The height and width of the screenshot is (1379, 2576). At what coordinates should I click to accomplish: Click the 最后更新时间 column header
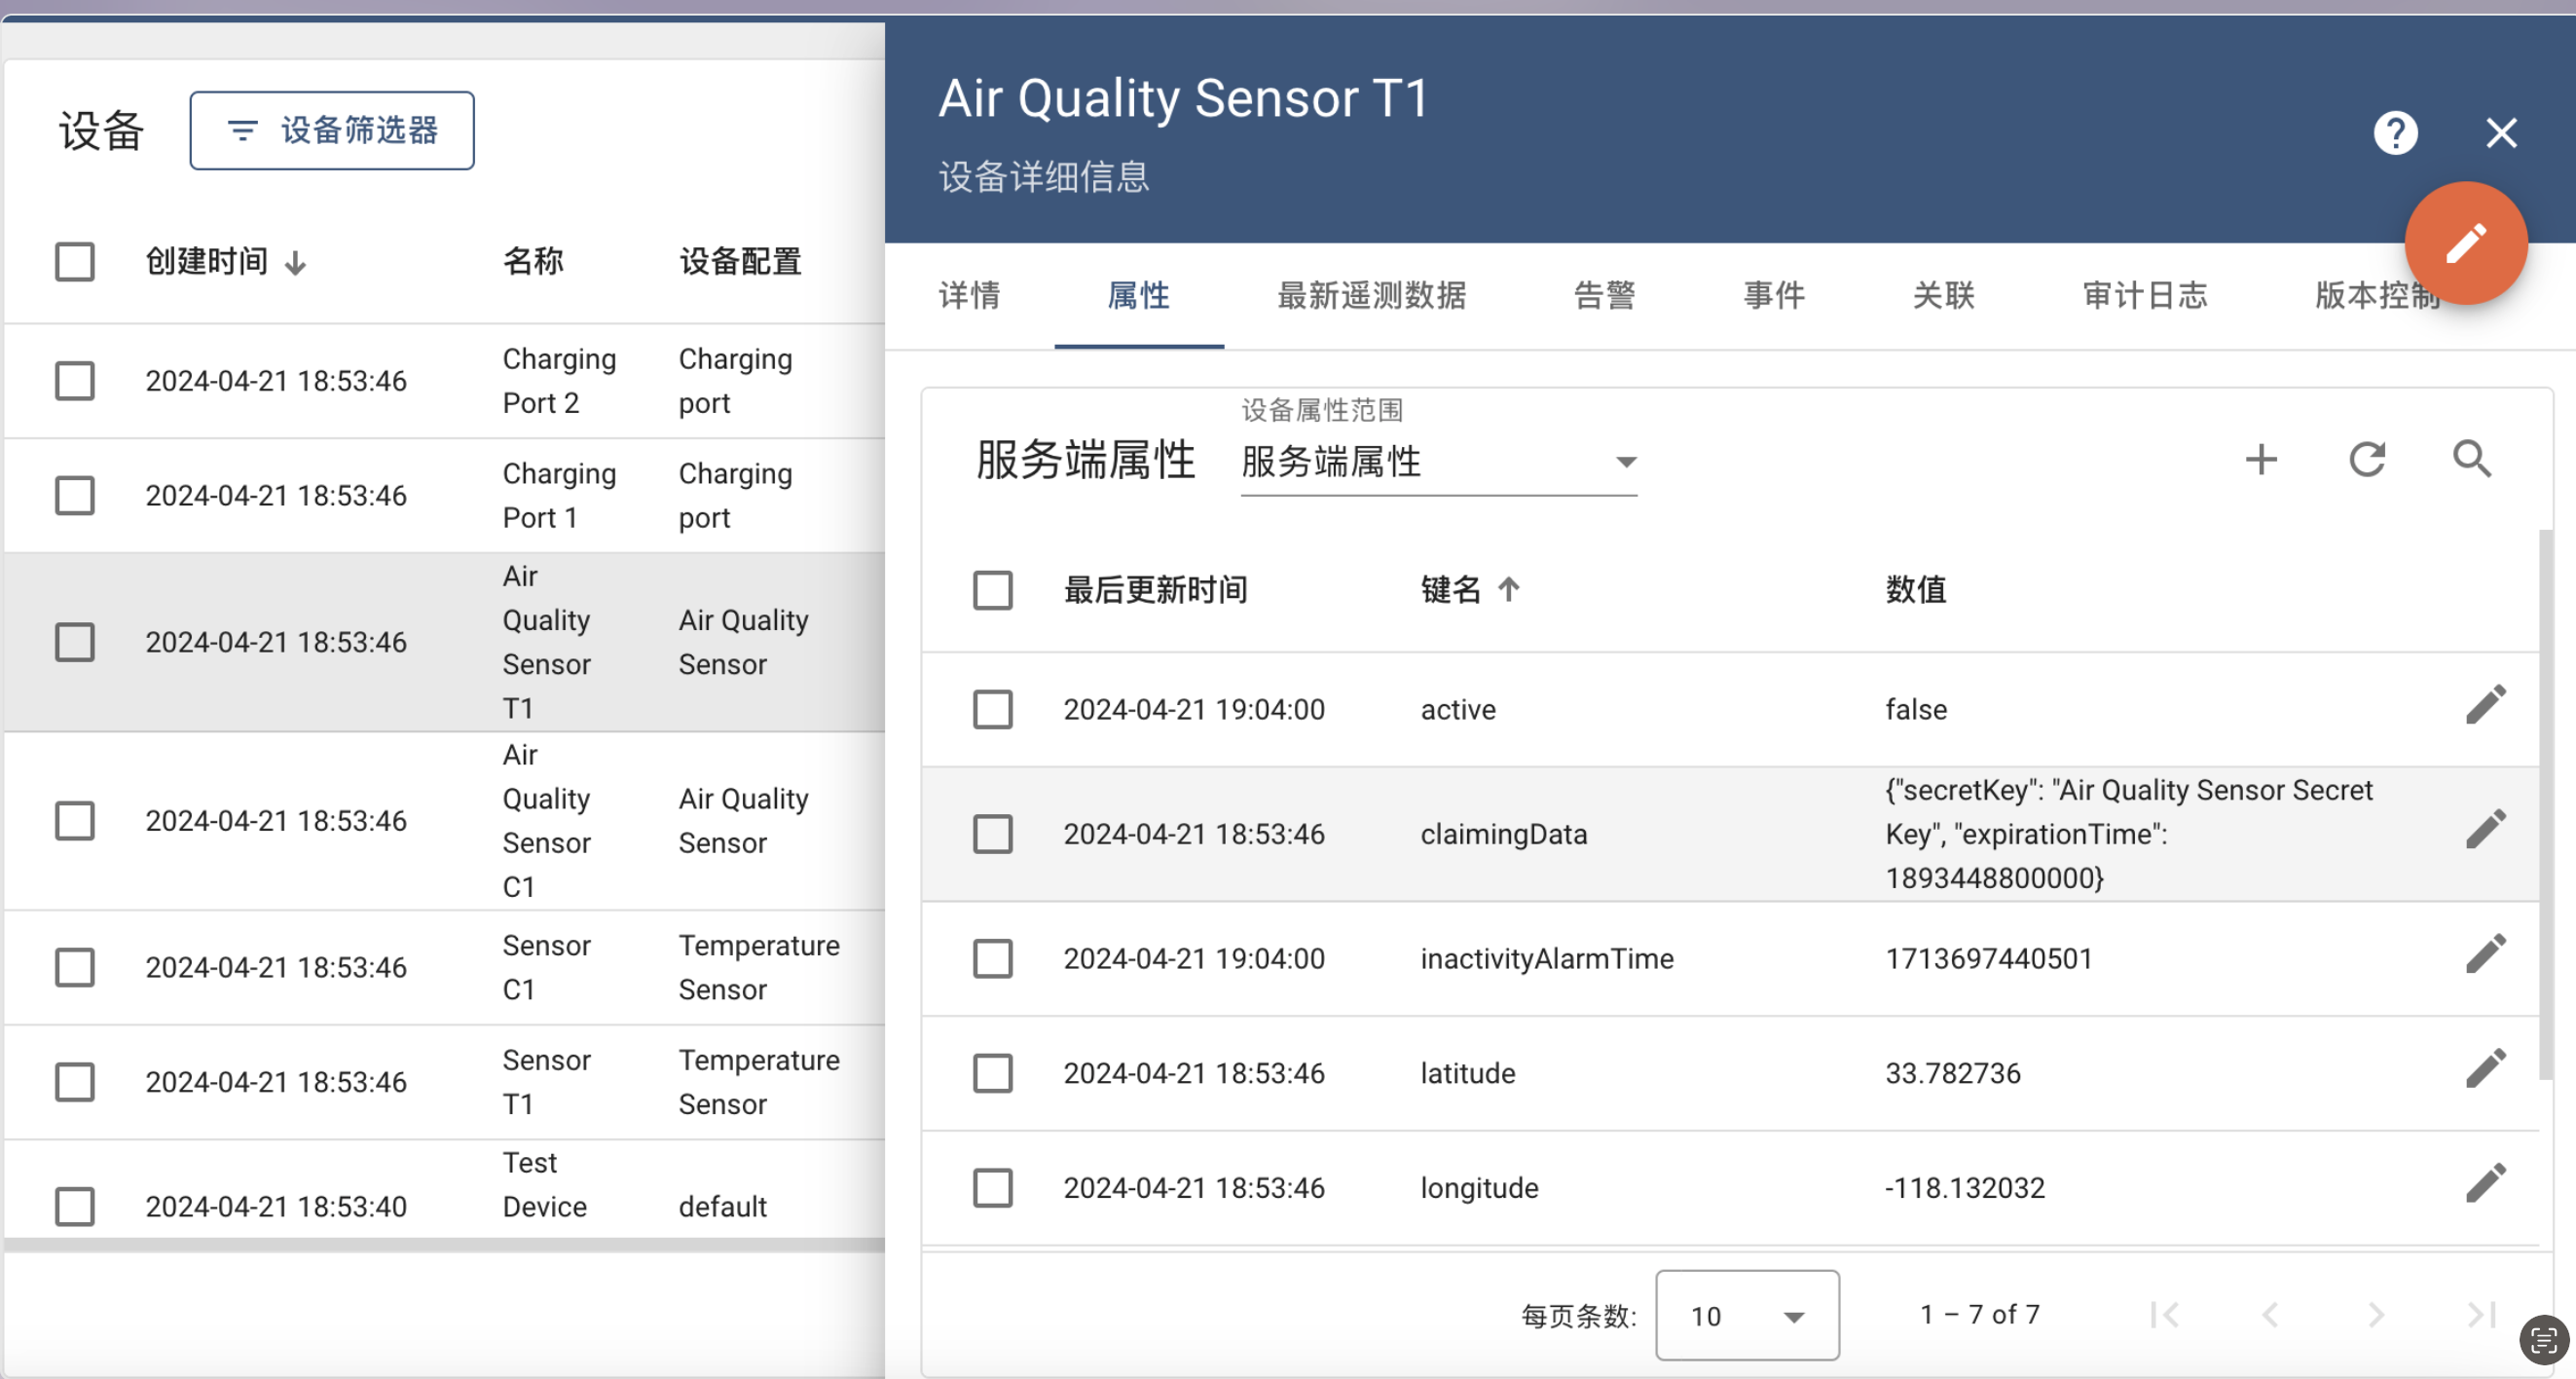coord(1156,590)
